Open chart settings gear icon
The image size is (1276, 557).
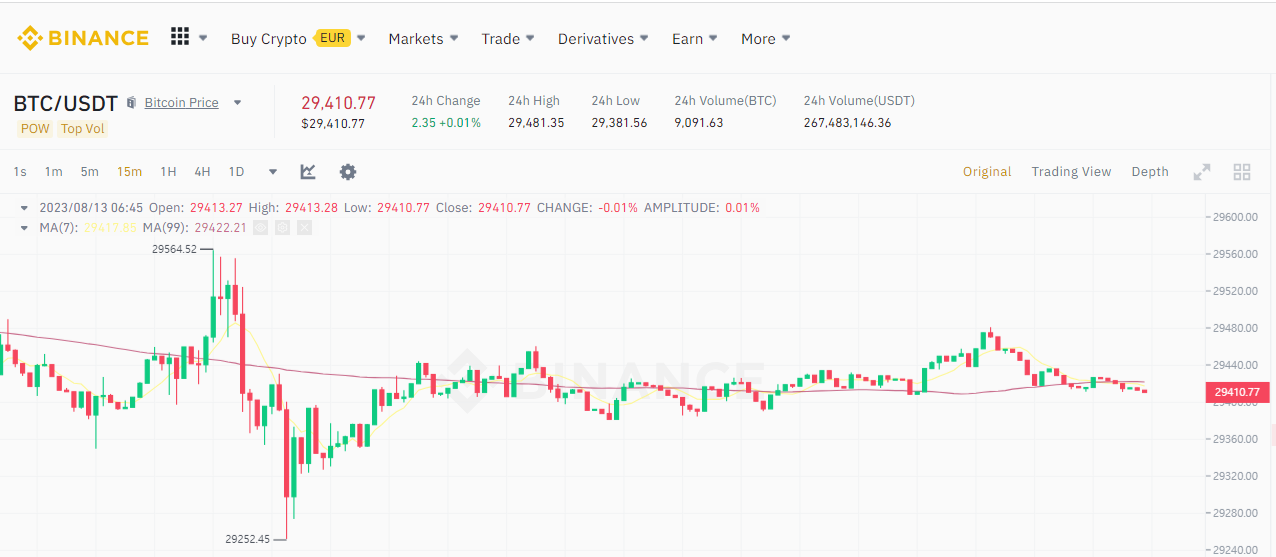[348, 172]
